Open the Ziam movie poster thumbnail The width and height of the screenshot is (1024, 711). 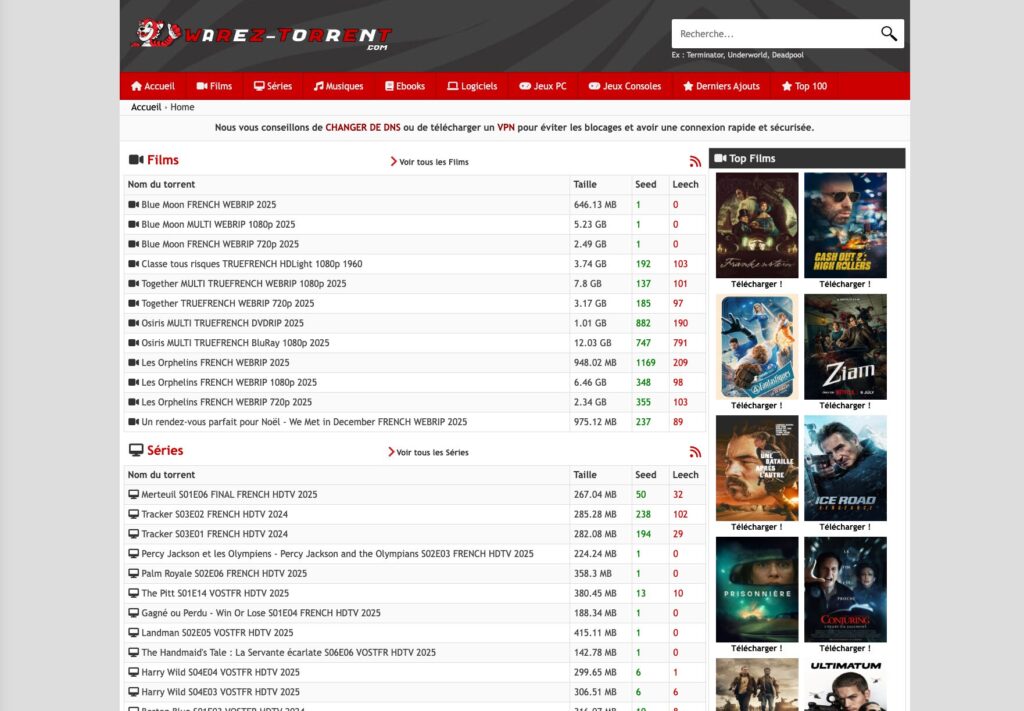(x=845, y=347)
